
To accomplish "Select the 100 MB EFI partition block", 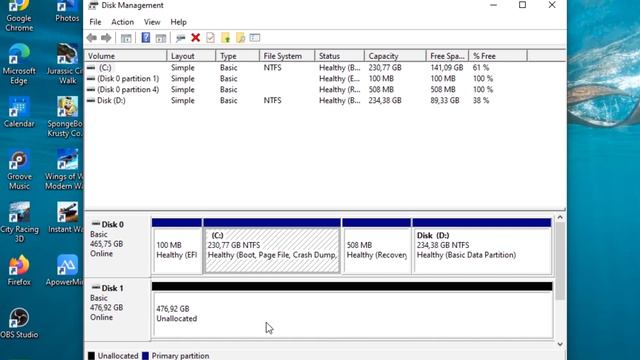I will (x=177, y=246).
